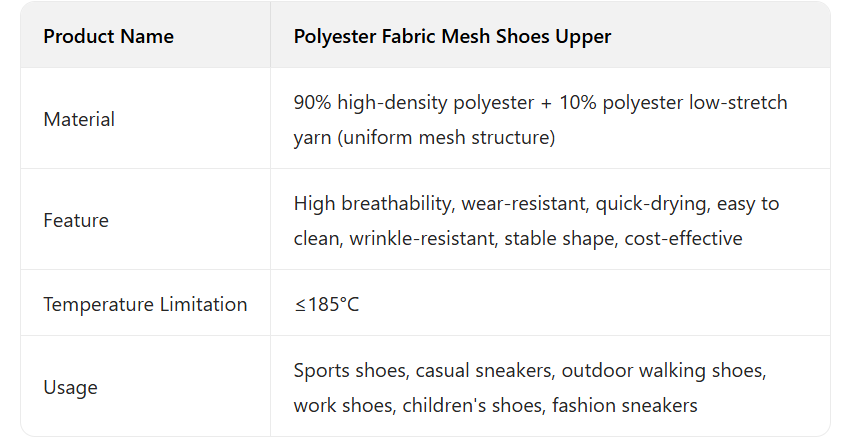Select the 'Usage' row label
This screenshot has width=844, height=444.
point(70,387)
